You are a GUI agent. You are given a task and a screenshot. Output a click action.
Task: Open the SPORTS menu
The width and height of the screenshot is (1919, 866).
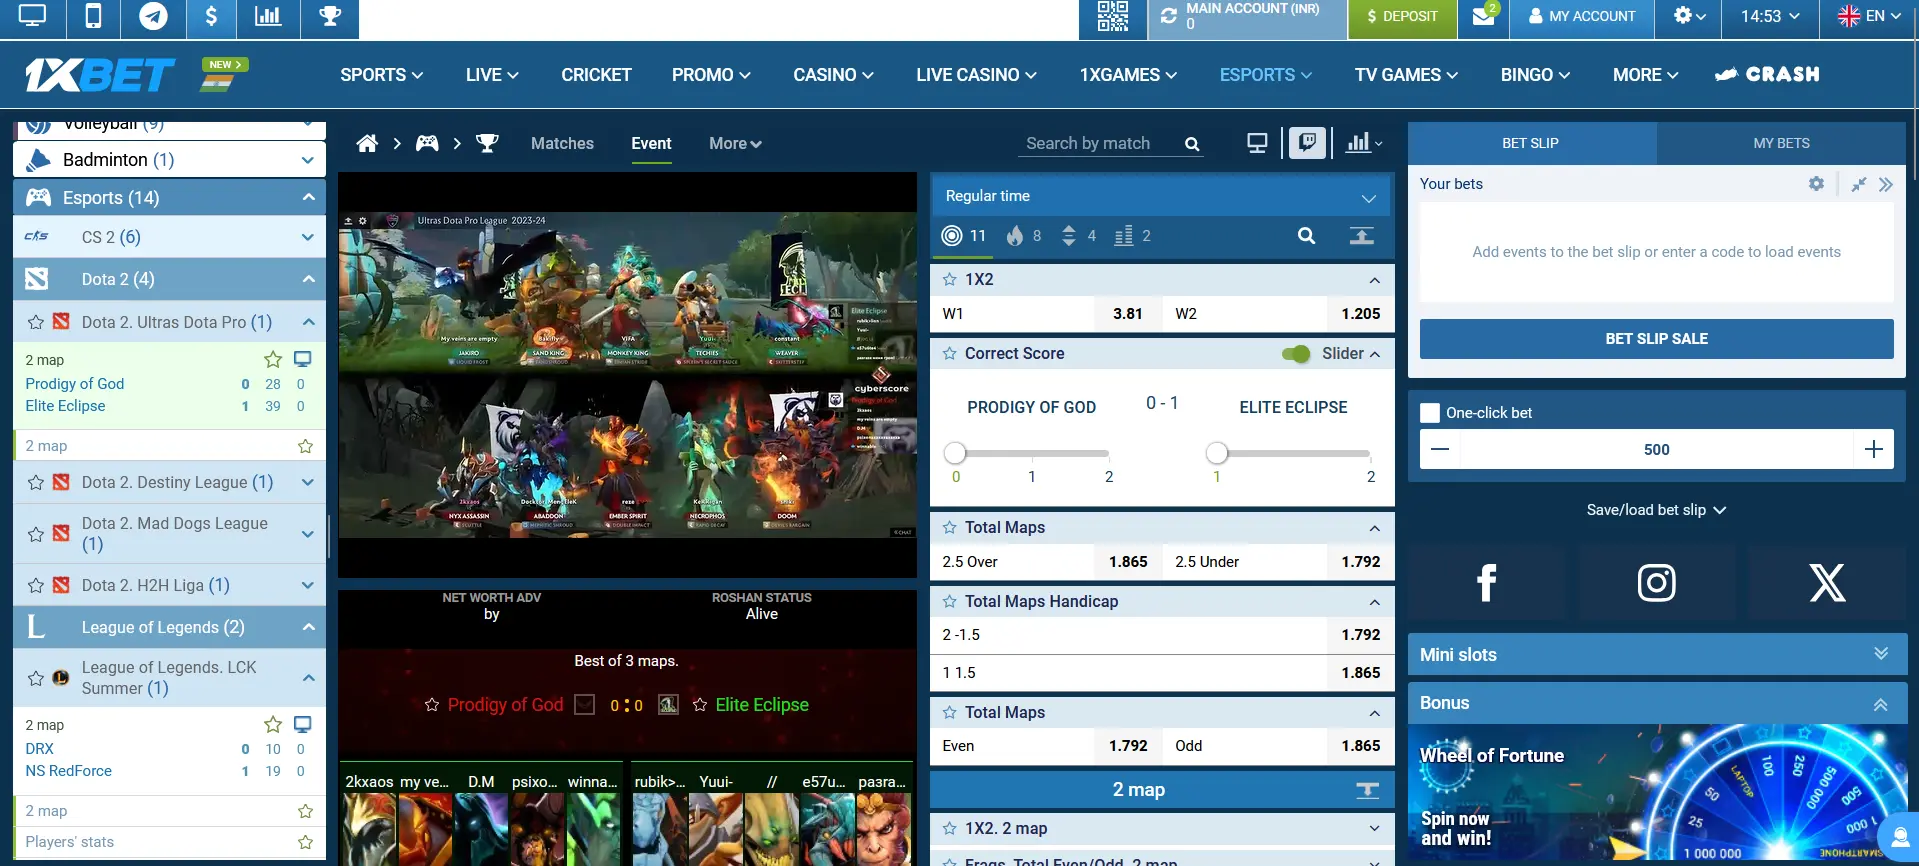point(382,75)
